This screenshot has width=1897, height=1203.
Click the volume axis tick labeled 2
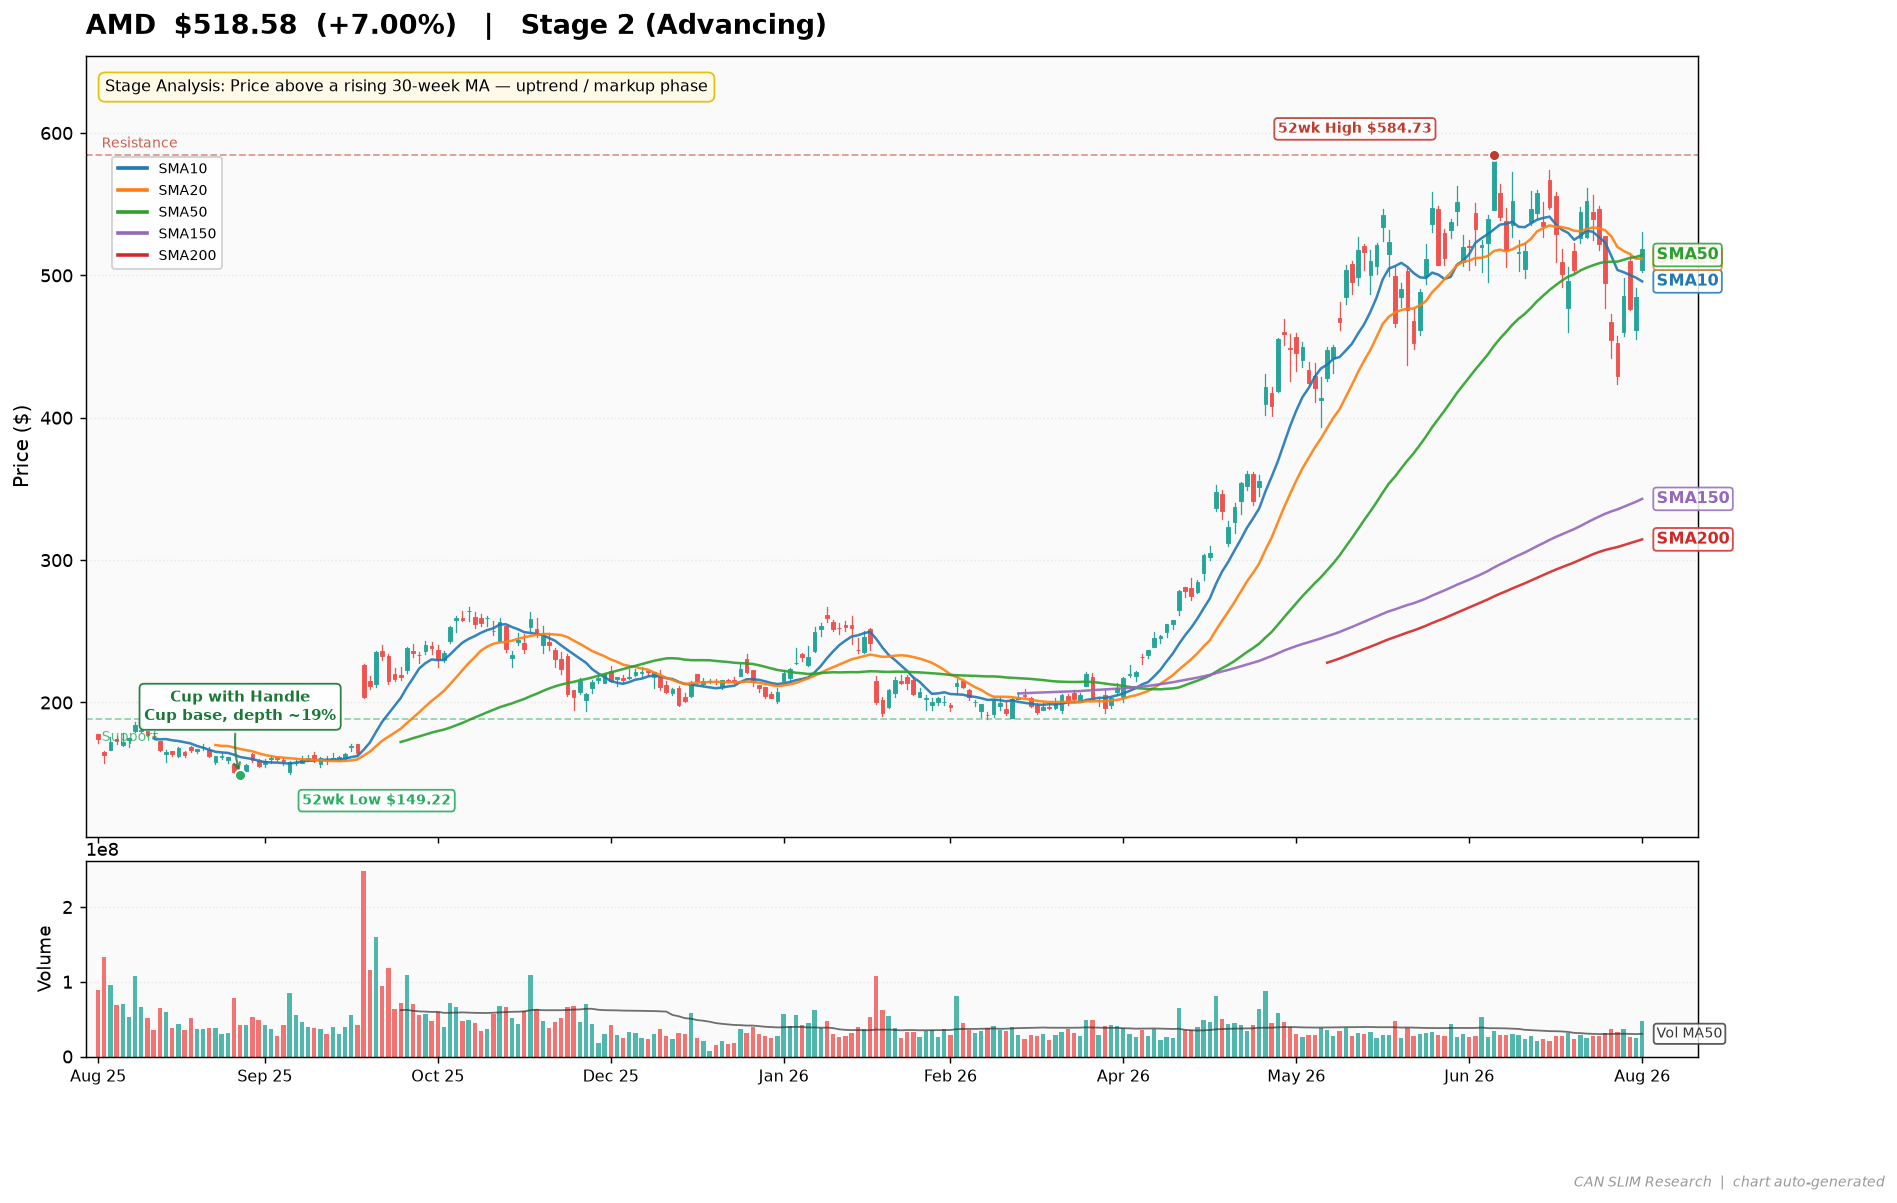point(69,908)
